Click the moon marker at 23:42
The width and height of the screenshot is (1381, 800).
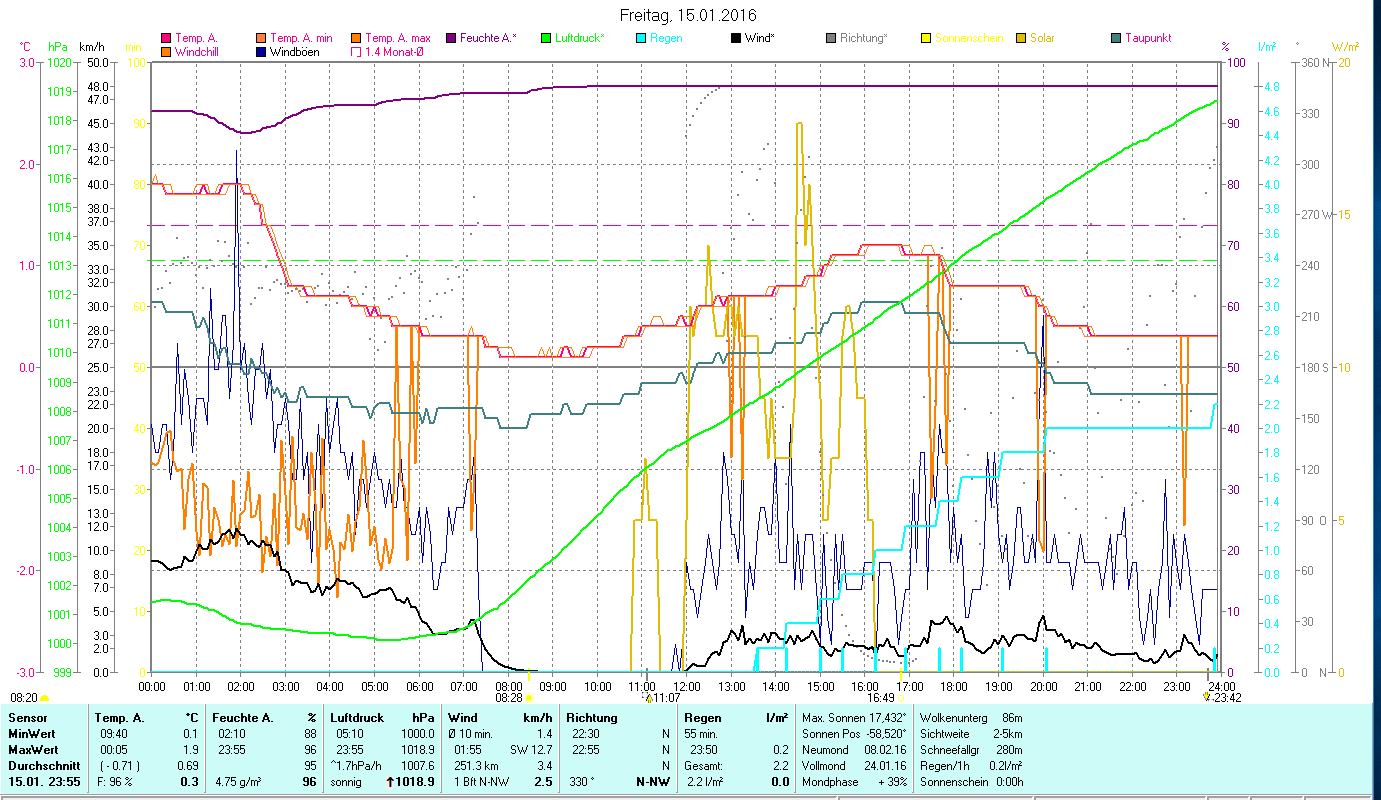1206,698
